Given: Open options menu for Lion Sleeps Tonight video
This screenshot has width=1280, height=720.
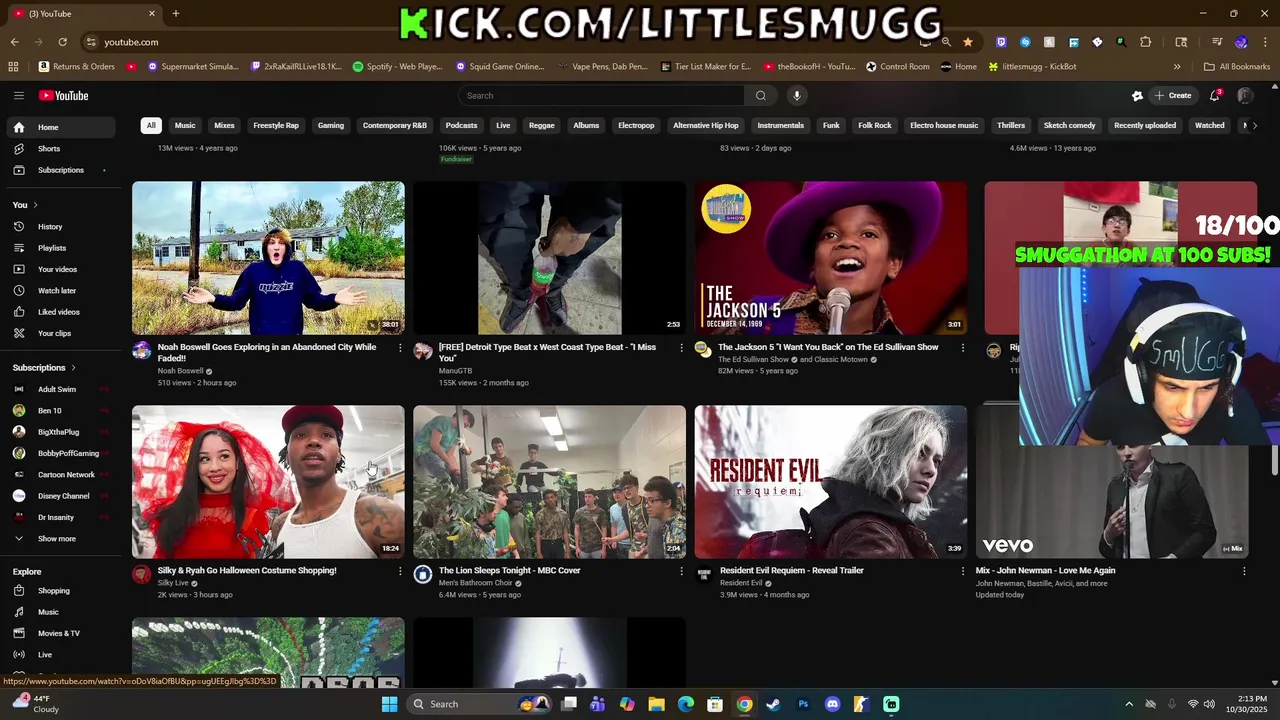Looking at the screenshot, I should click(x=682, y=571).
